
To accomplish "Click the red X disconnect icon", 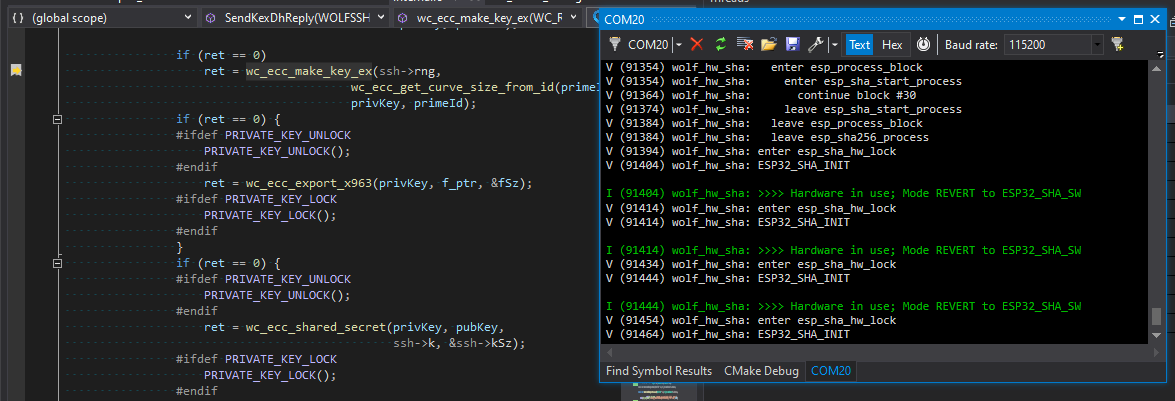I will (697, 44).
